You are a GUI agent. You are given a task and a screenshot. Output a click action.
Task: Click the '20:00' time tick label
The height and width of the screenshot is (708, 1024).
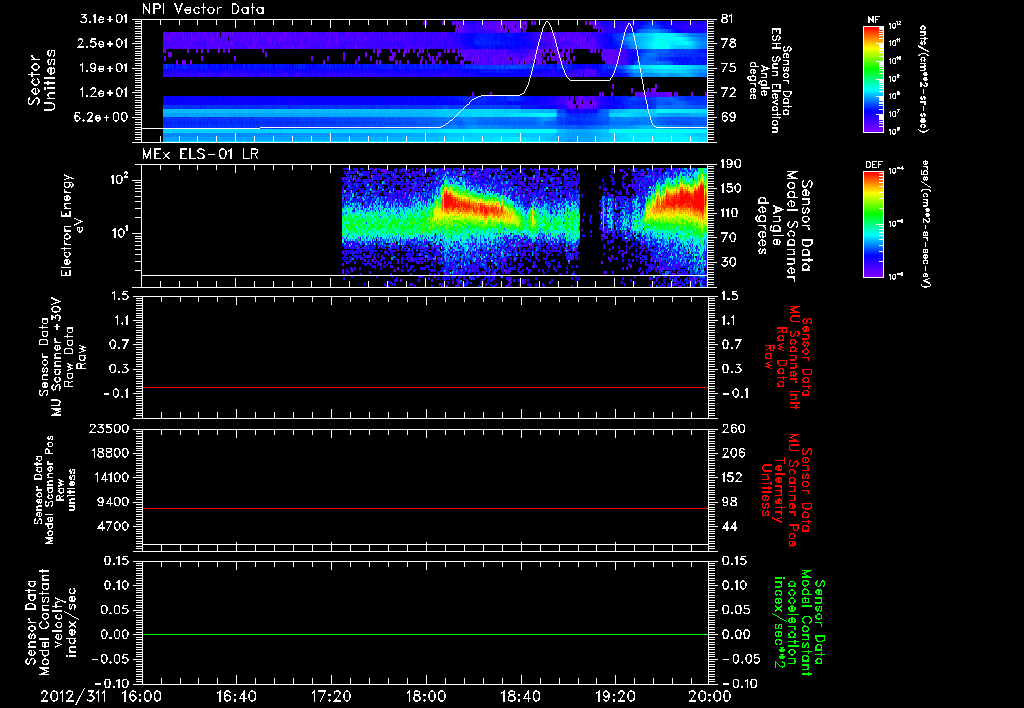(709, 696)
